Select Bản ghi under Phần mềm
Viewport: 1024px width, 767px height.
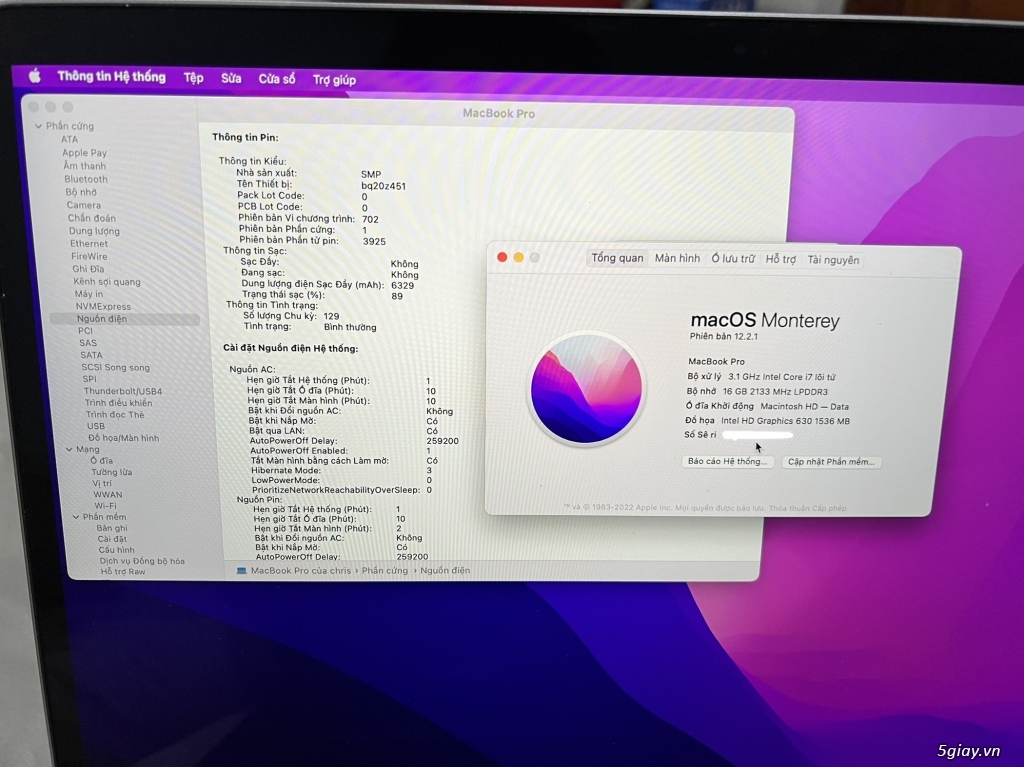click(112, 528)
